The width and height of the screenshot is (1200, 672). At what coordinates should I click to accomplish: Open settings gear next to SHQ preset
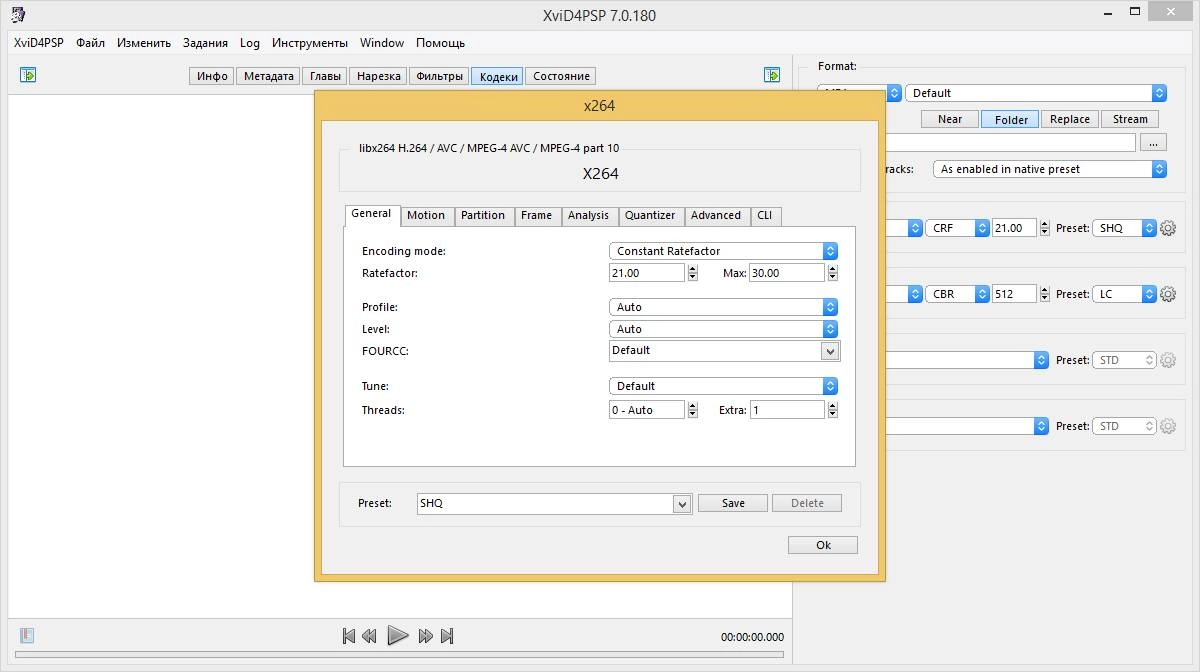[1167, 228]
